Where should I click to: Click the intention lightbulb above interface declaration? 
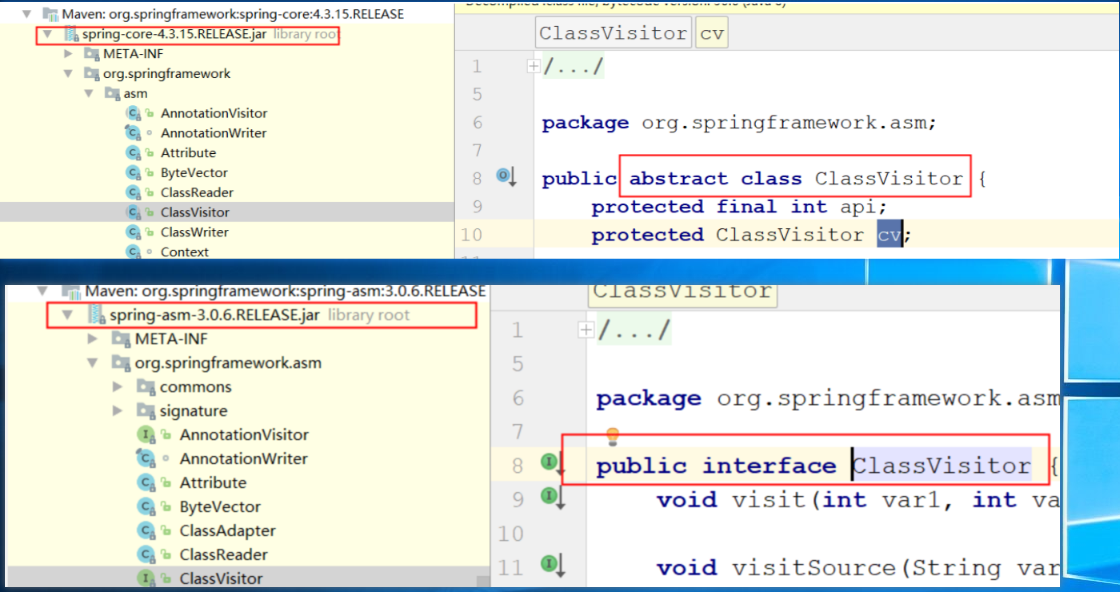click(612, 436)
